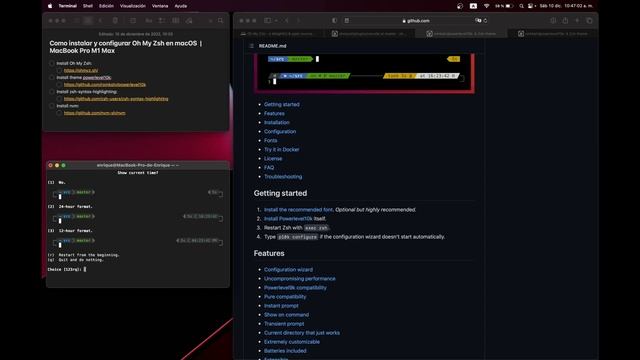The image size is (640, 360).
Task: Open the Apple menu
Action: click(50, 6)
